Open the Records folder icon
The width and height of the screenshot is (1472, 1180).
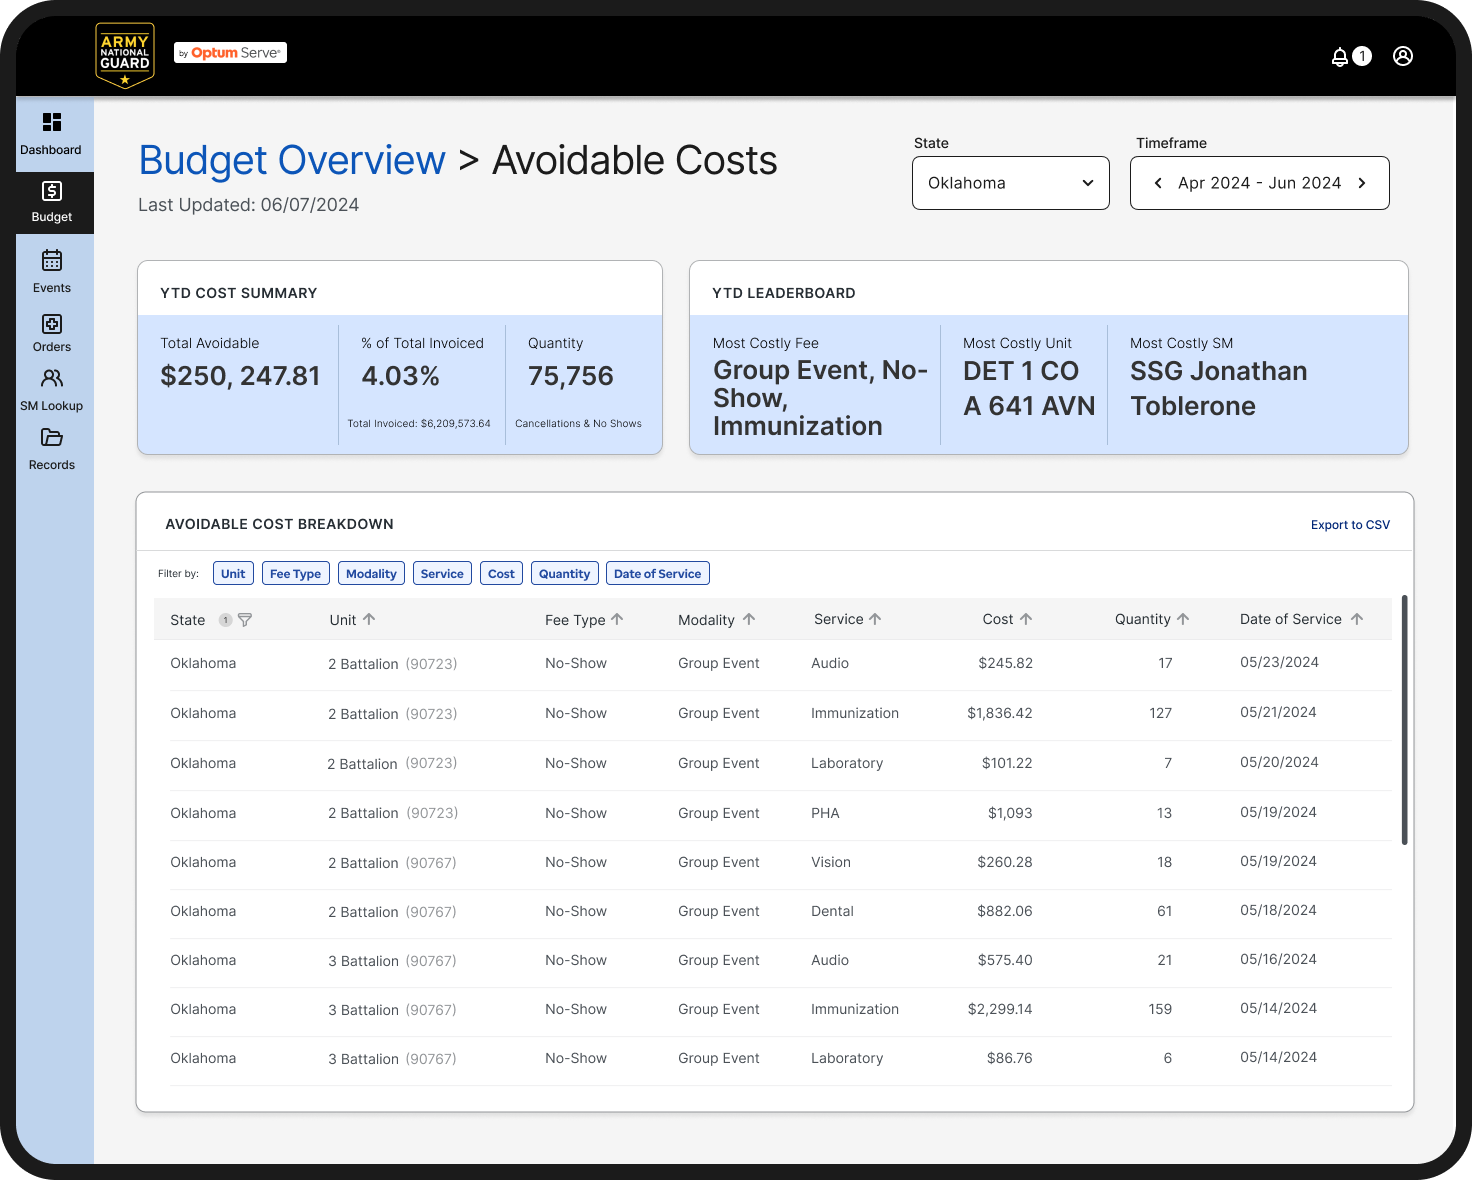[x=52, y=437]
